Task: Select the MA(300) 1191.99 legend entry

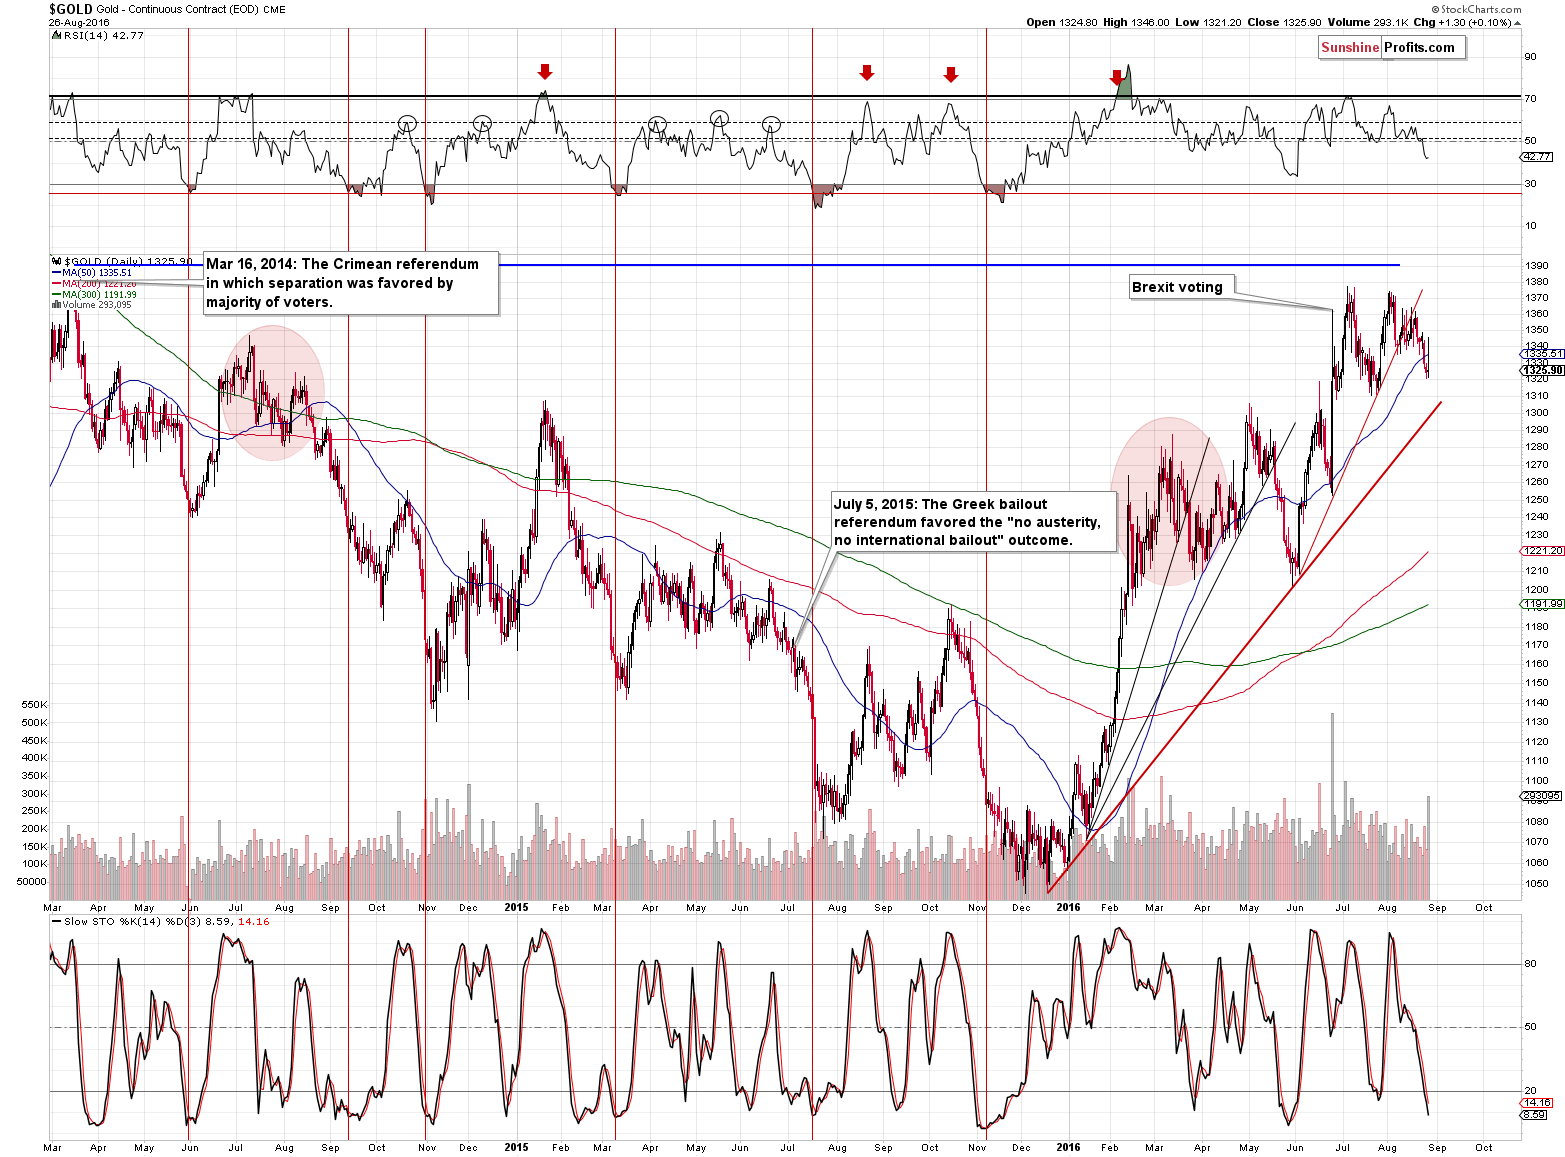Action: pyautogui.click(x=95, y=295)
